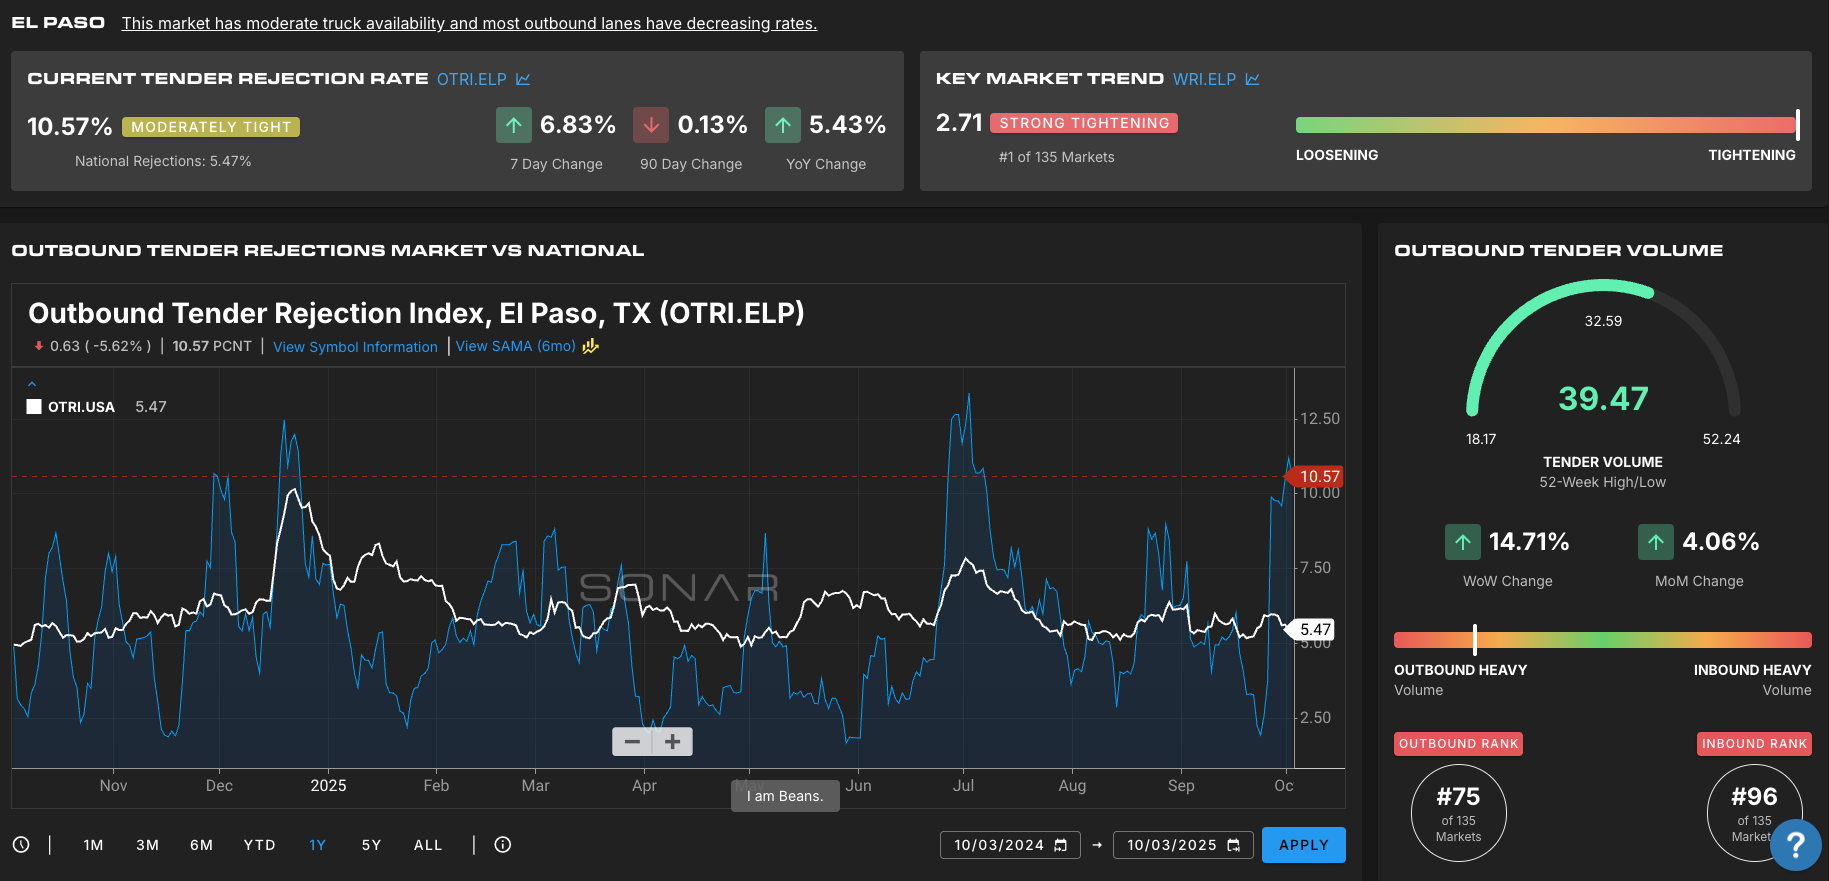Click the clock icon beside time ranges
The image size is (1829, 881).
21,845
